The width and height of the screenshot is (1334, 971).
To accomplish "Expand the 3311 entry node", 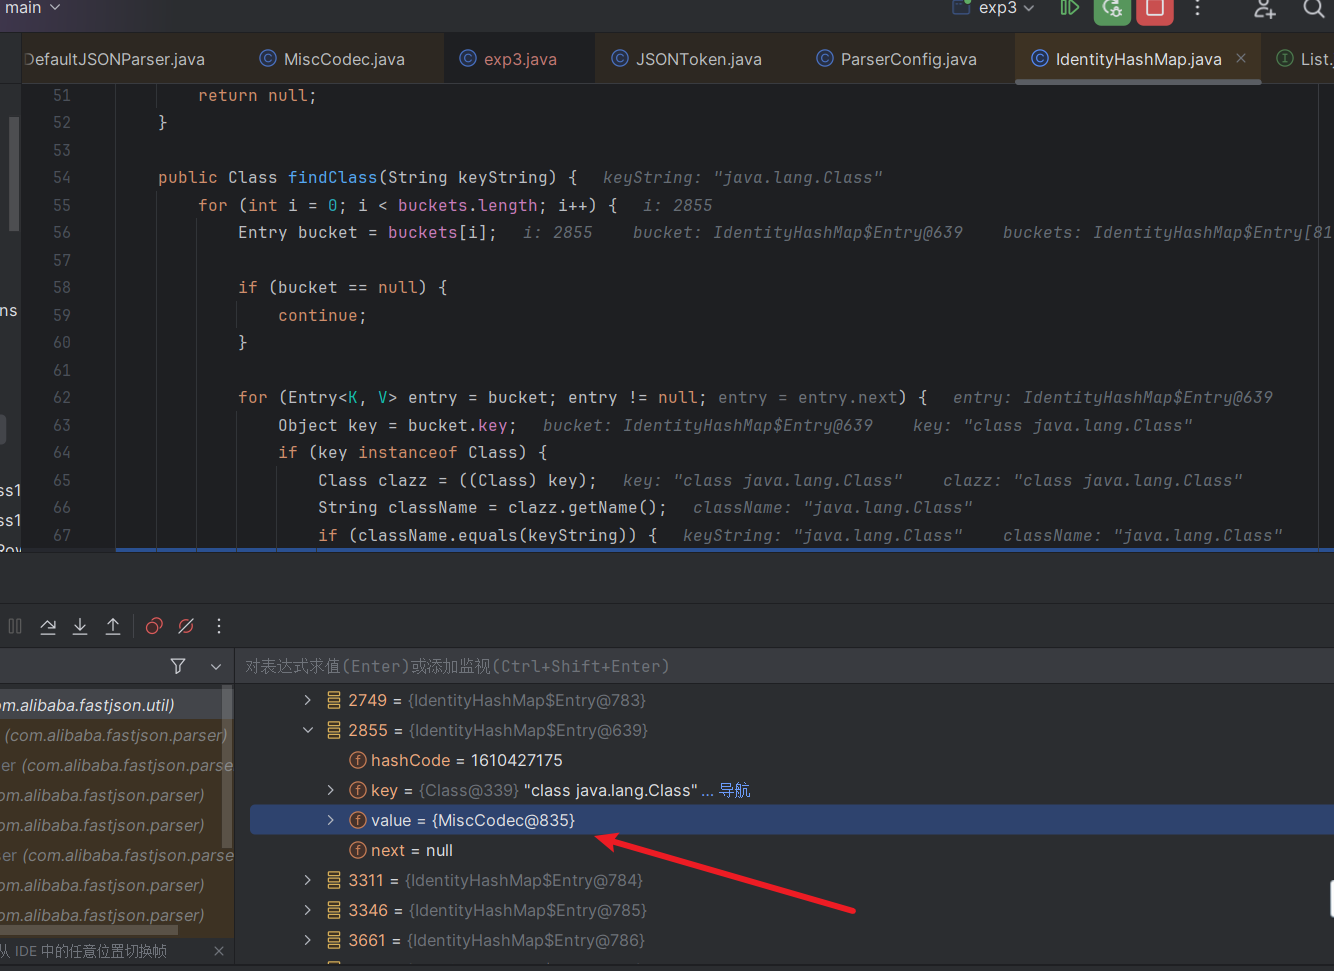I will (x=308, y=880).
